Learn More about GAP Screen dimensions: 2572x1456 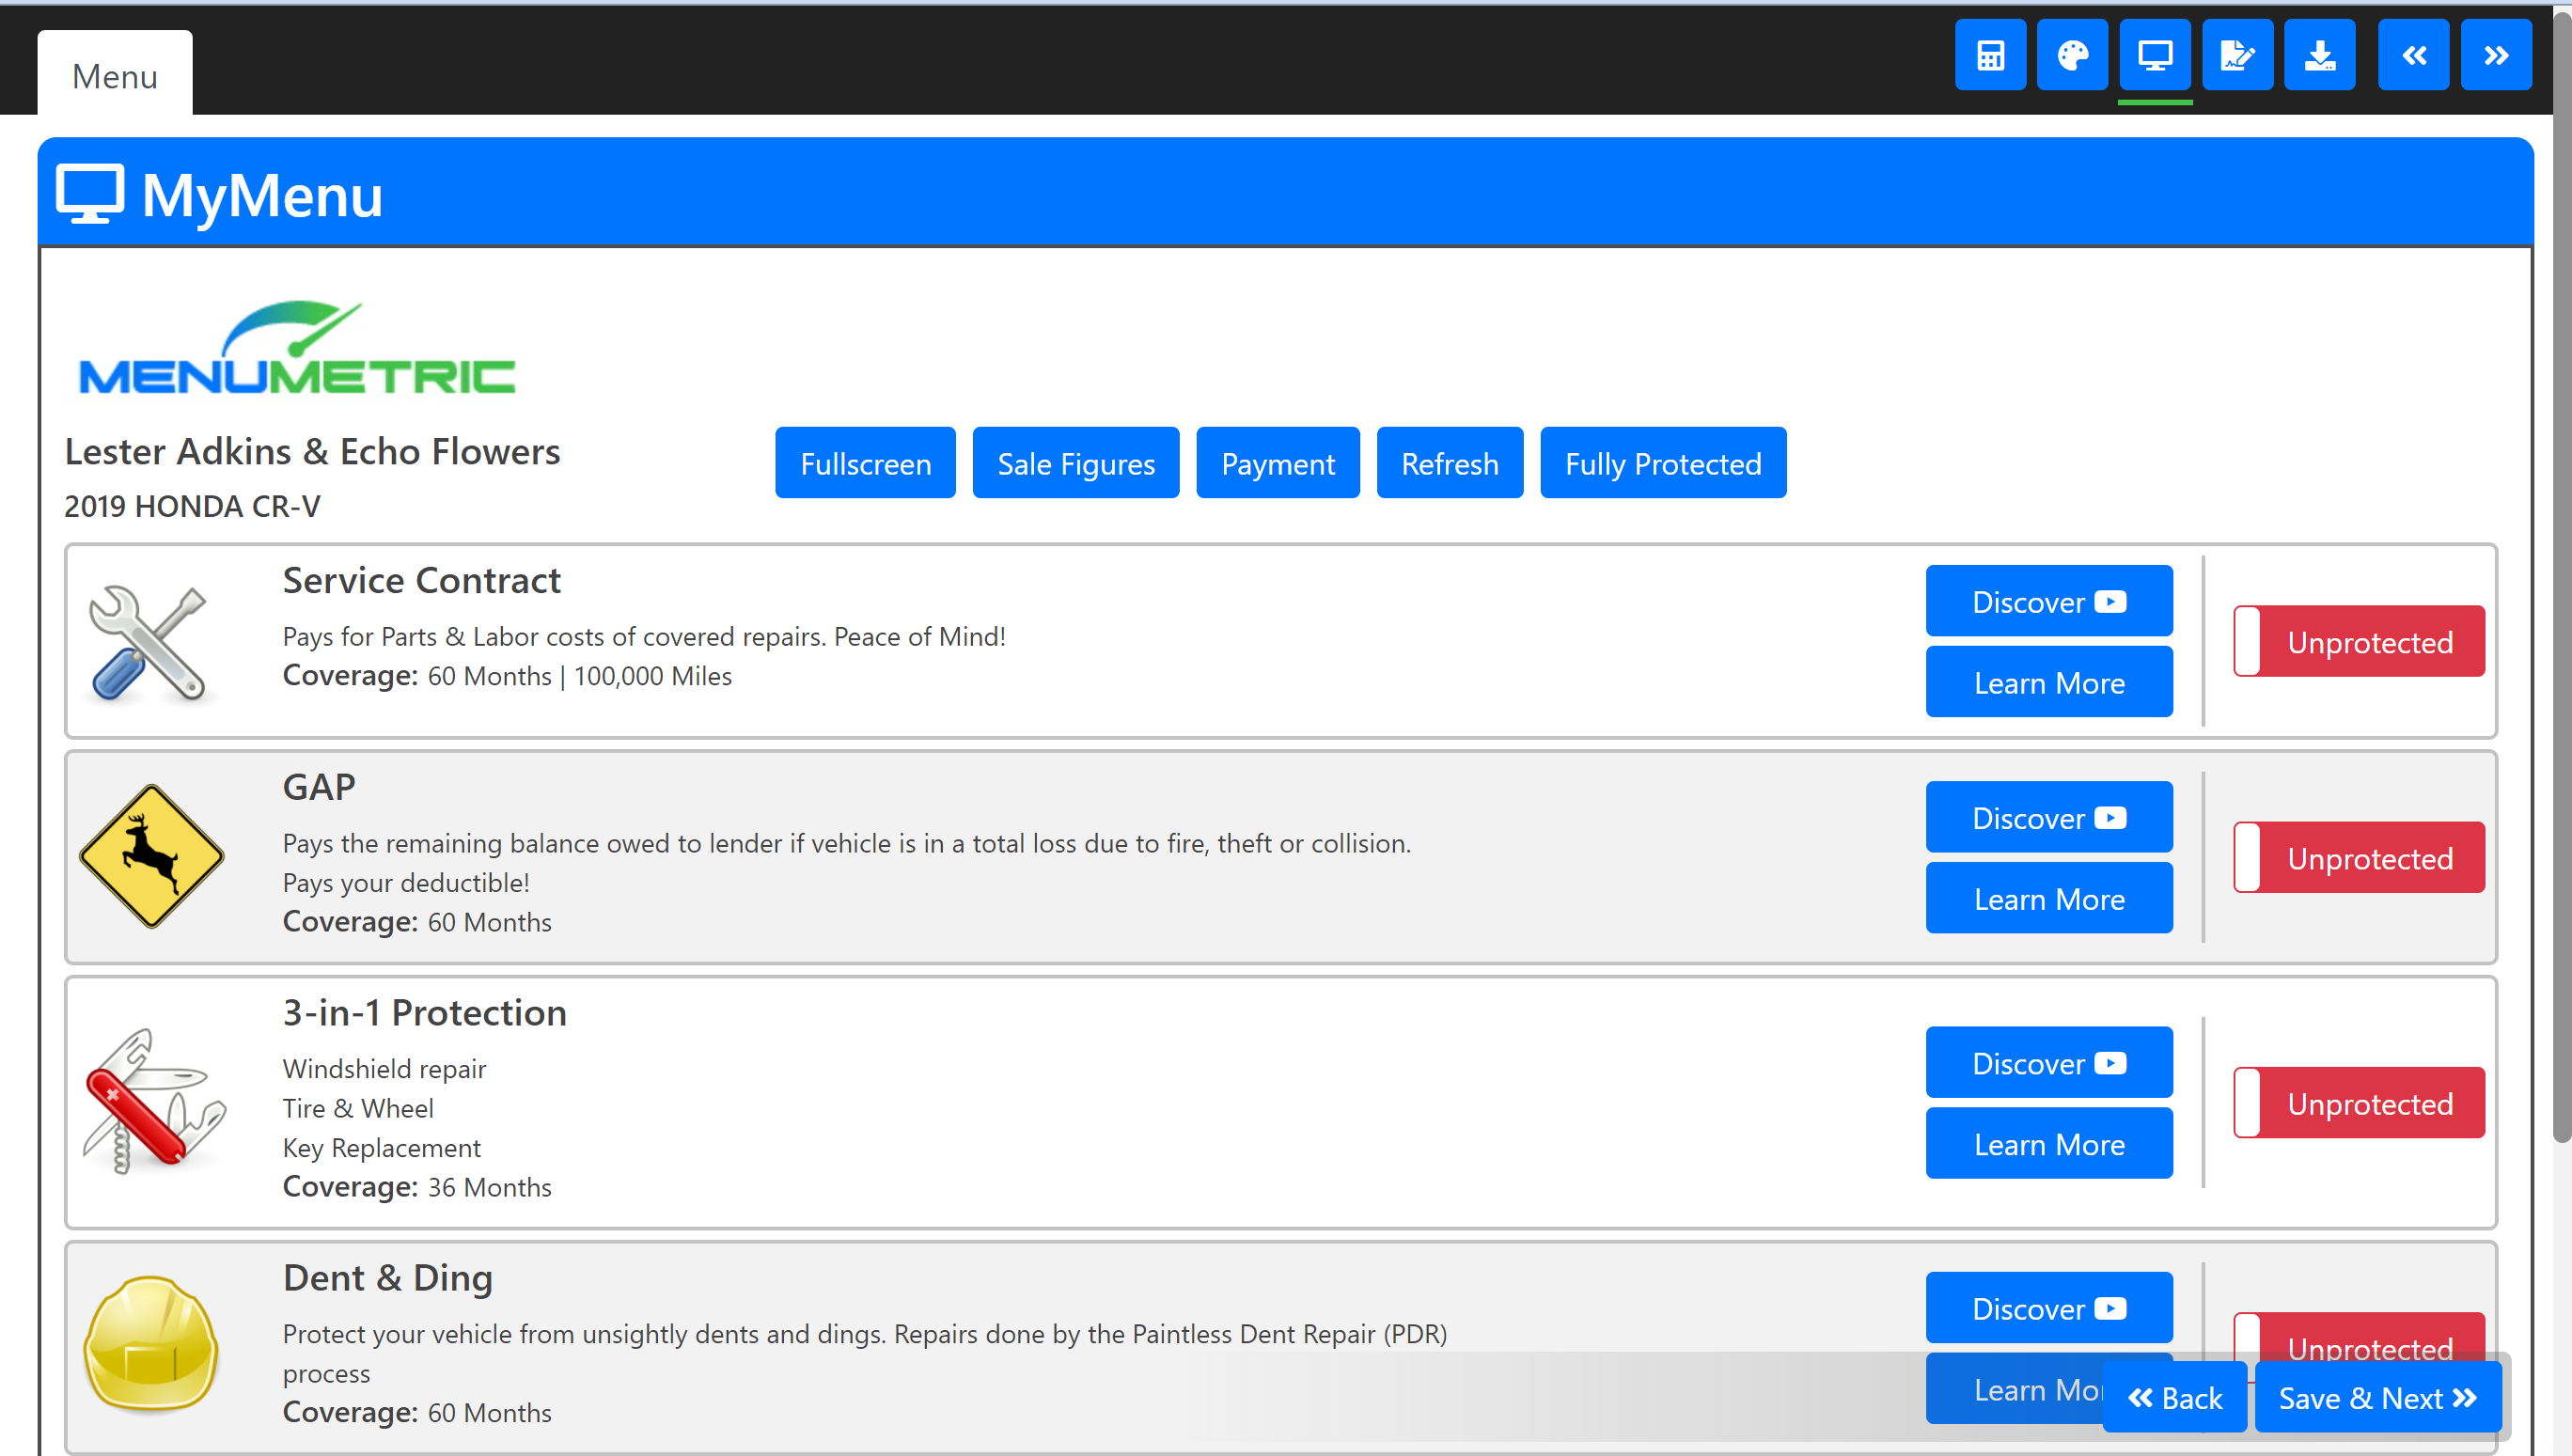click(x=2049, y=898)
